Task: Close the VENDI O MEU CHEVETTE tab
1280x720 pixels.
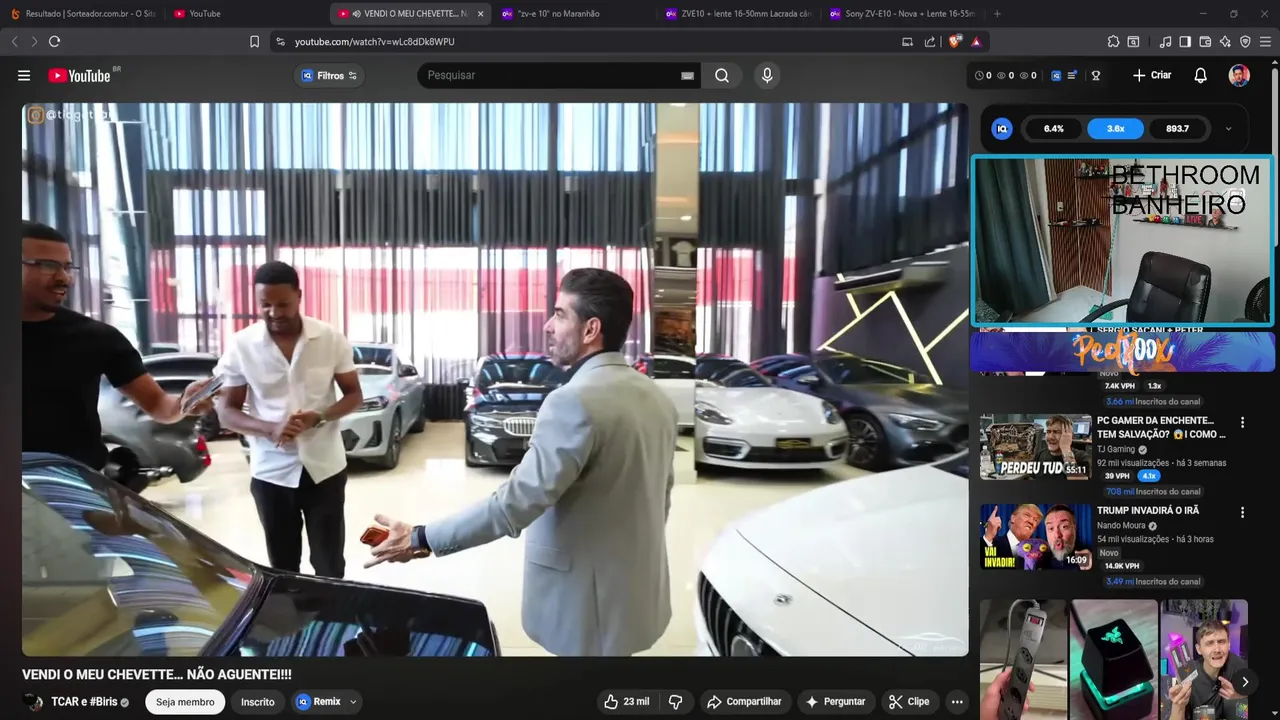Action: click(x=480, y=14)
